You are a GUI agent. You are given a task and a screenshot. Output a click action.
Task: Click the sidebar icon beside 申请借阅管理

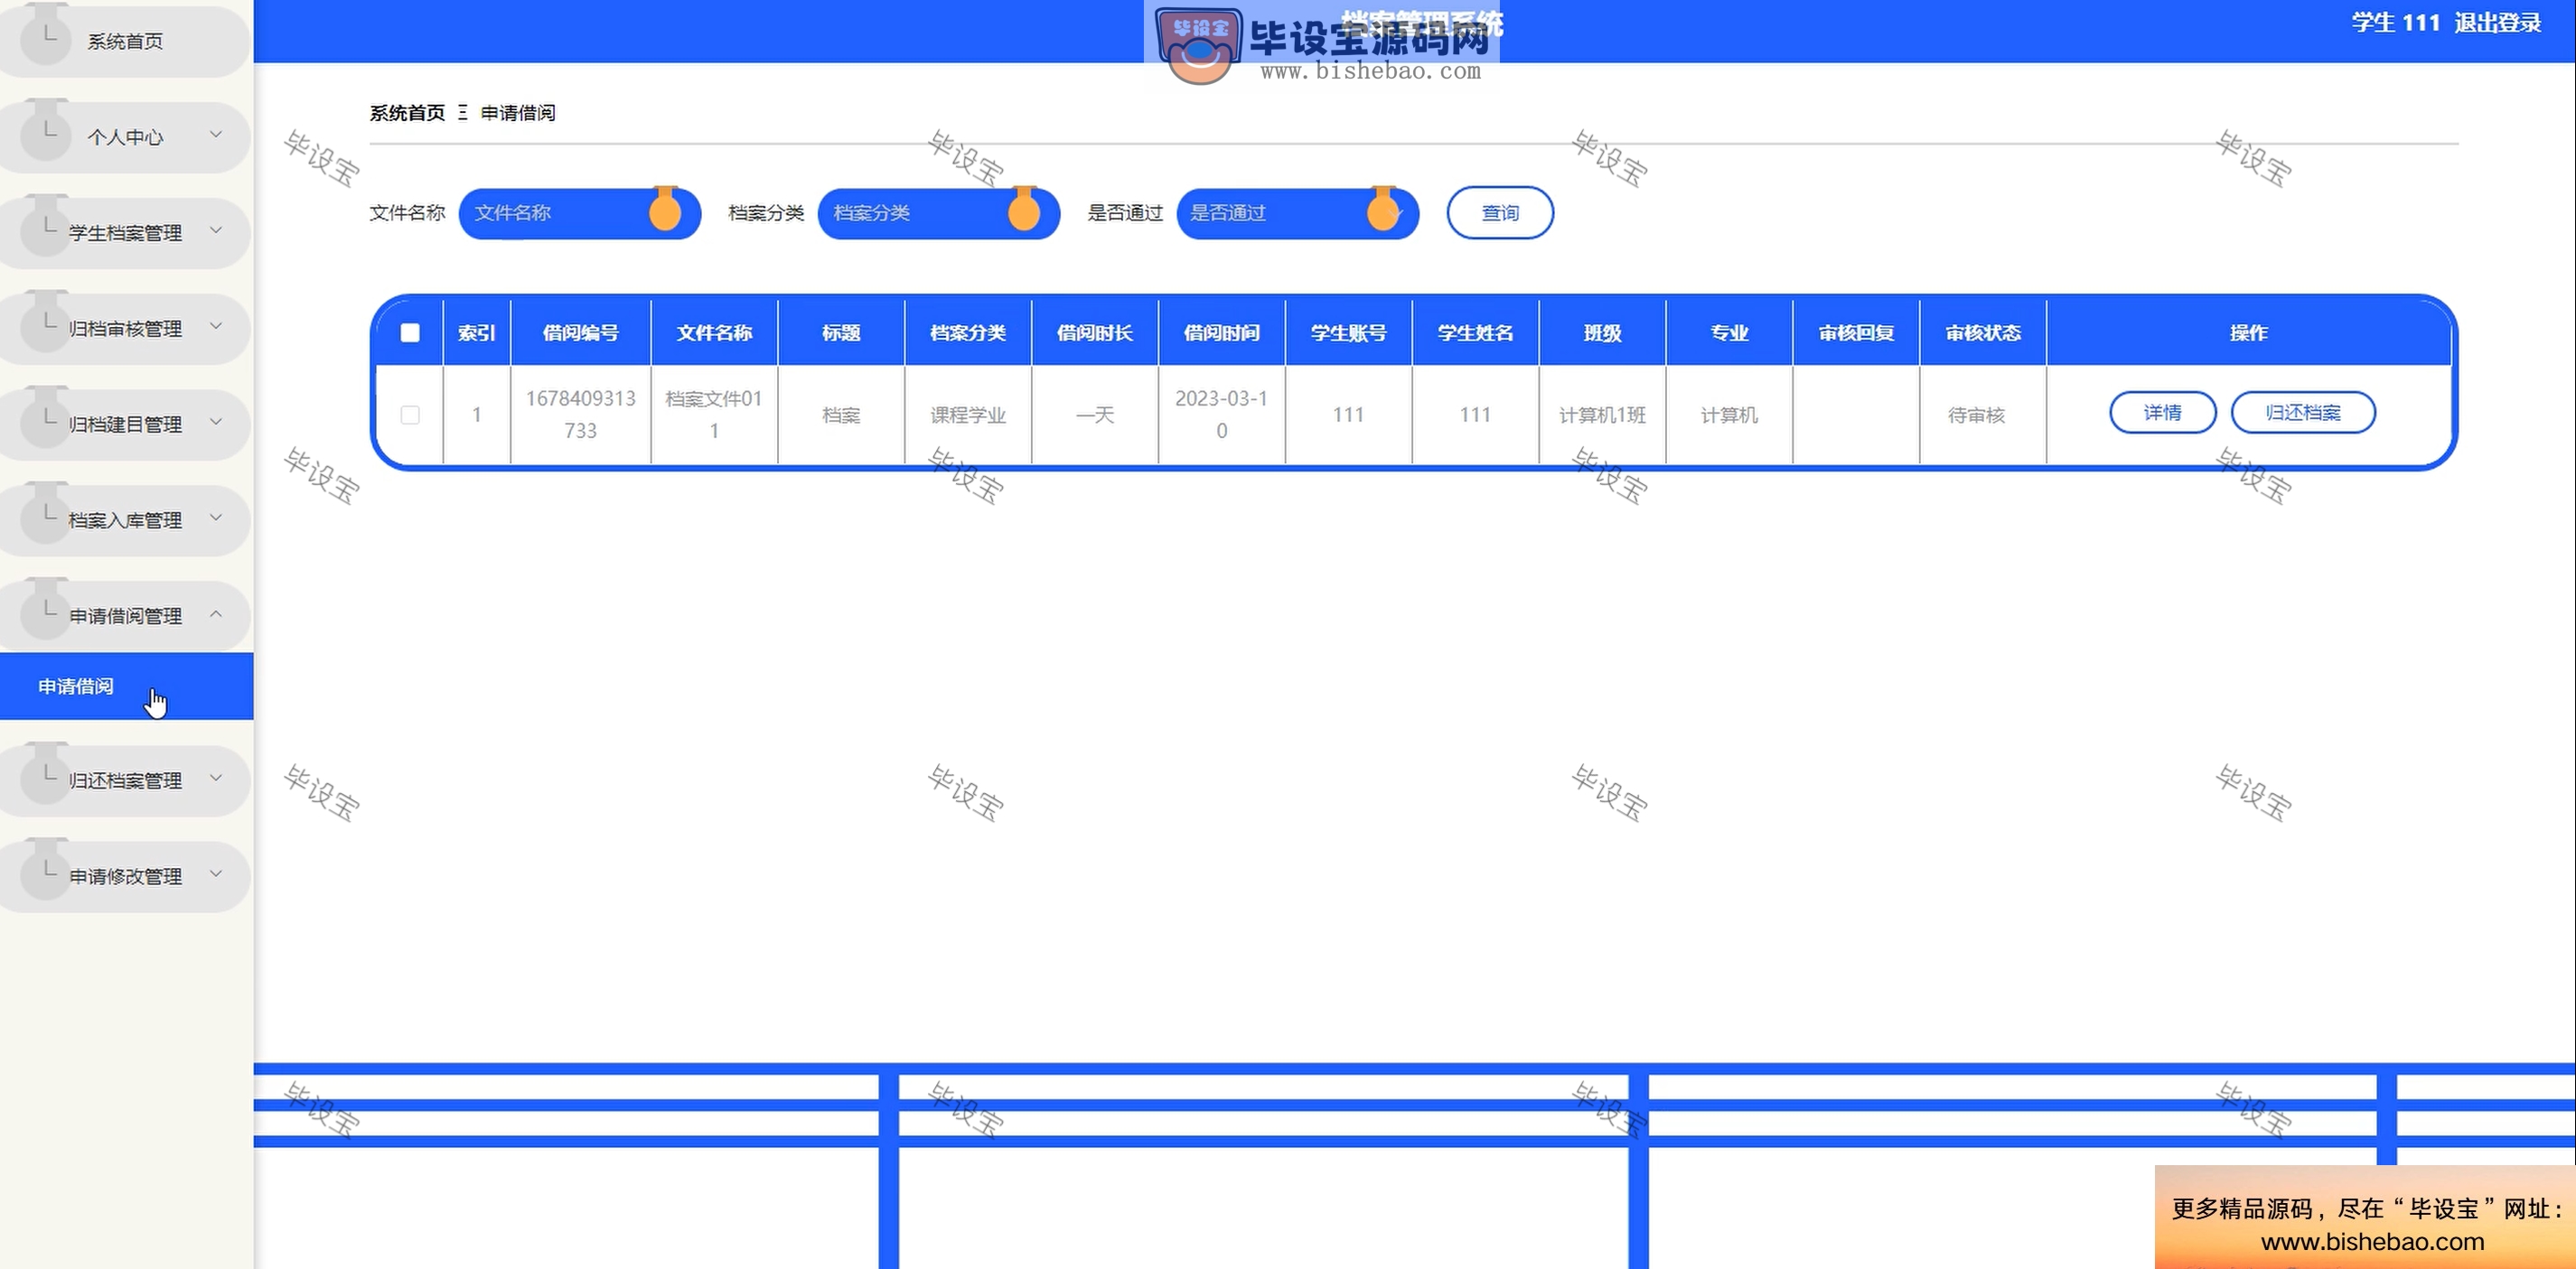(46, 611)
